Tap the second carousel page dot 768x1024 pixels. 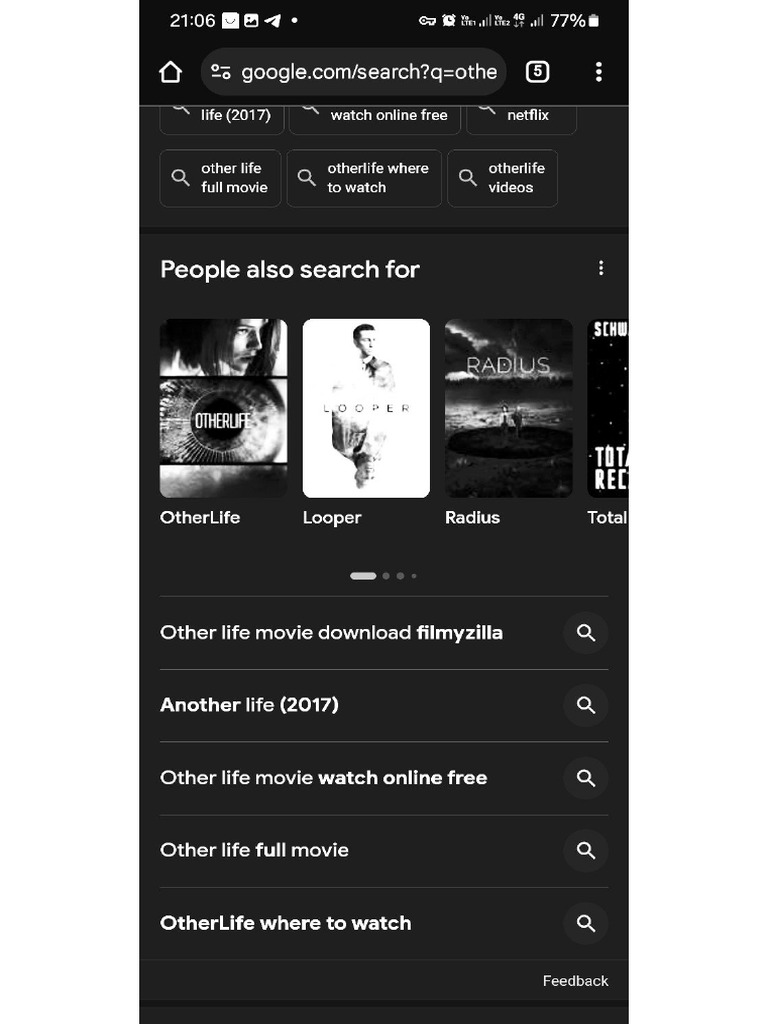pyautogui.click(x=386, y=576)
